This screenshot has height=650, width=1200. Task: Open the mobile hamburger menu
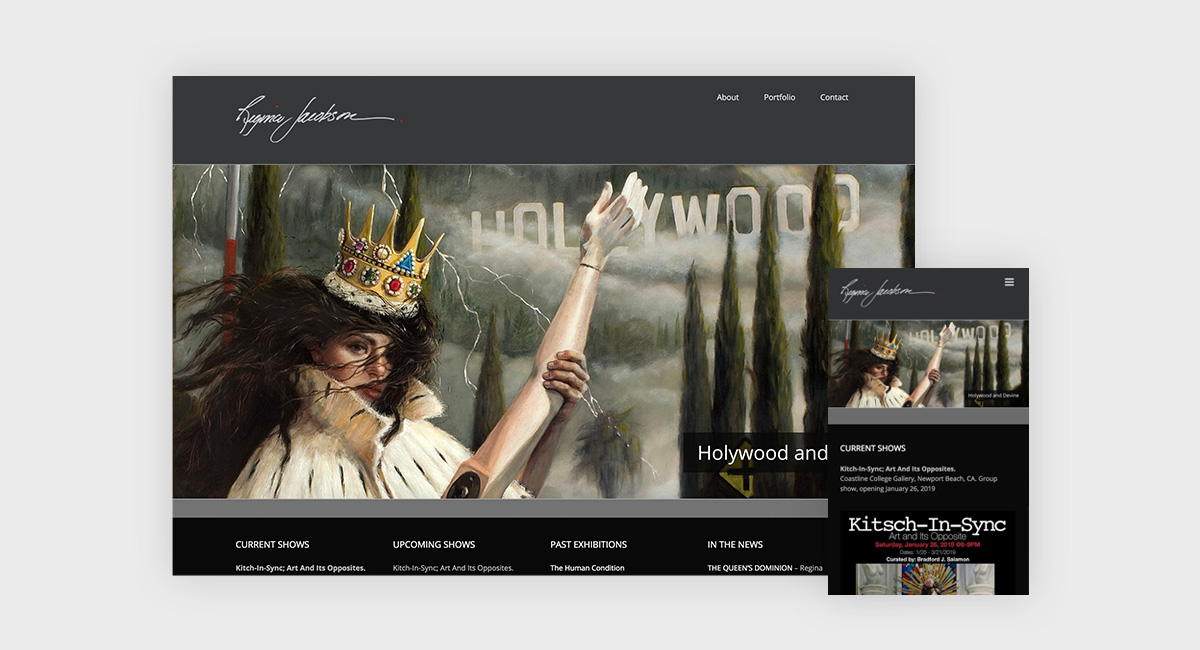click(x=1009, y=282)
